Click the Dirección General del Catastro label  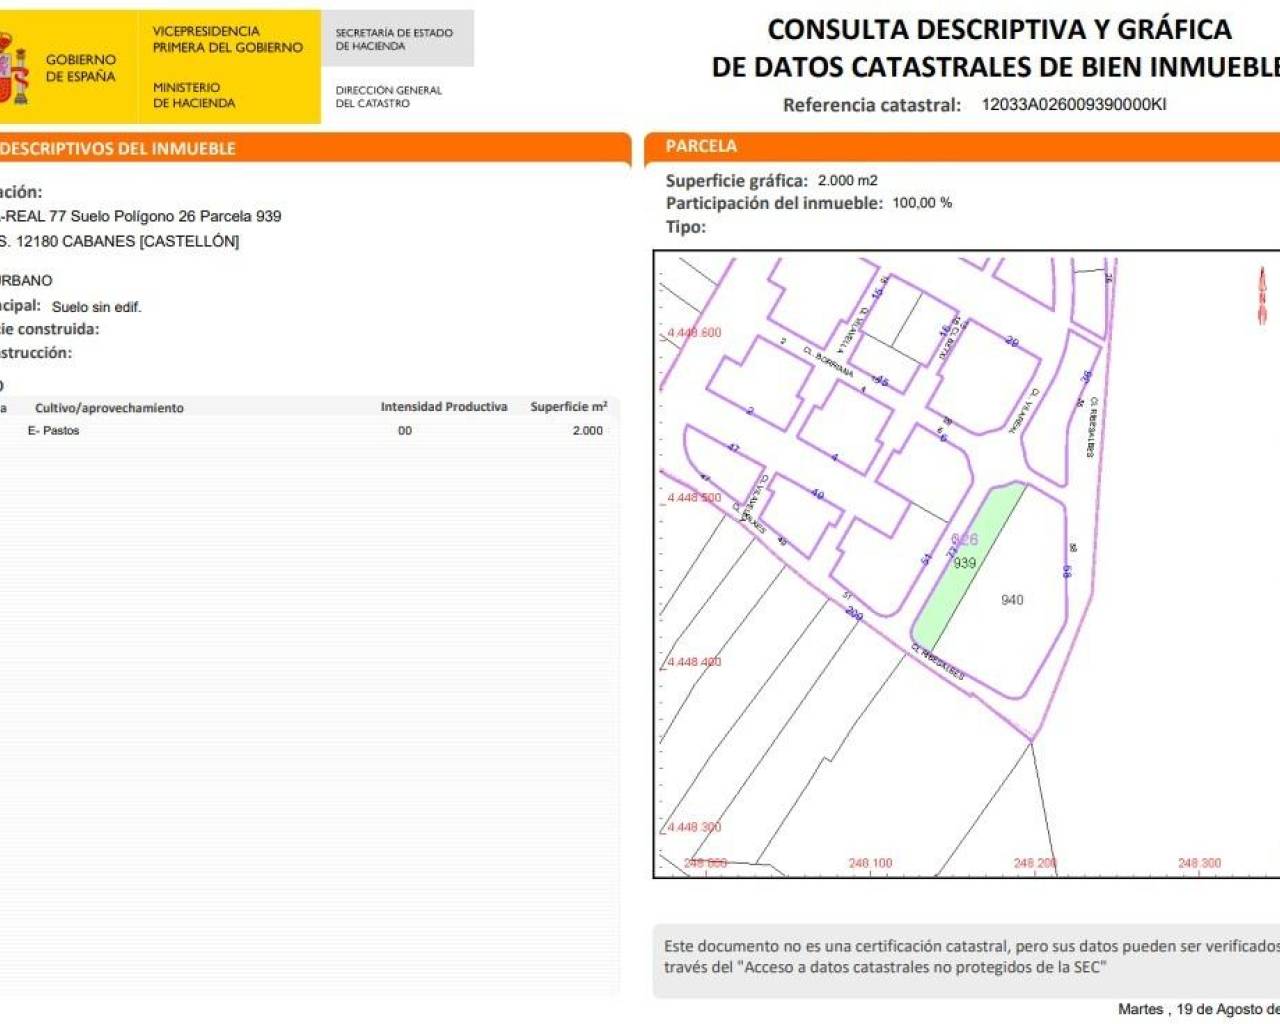pos(388,96)
